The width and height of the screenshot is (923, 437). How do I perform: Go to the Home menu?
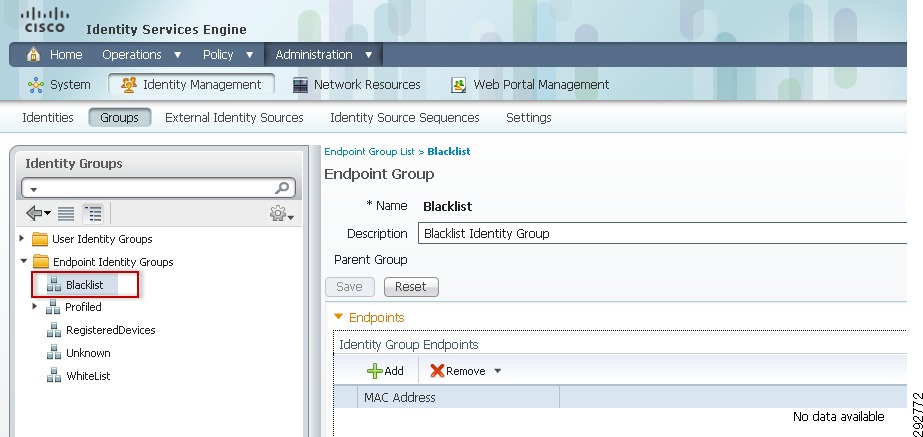pos(66,55)
